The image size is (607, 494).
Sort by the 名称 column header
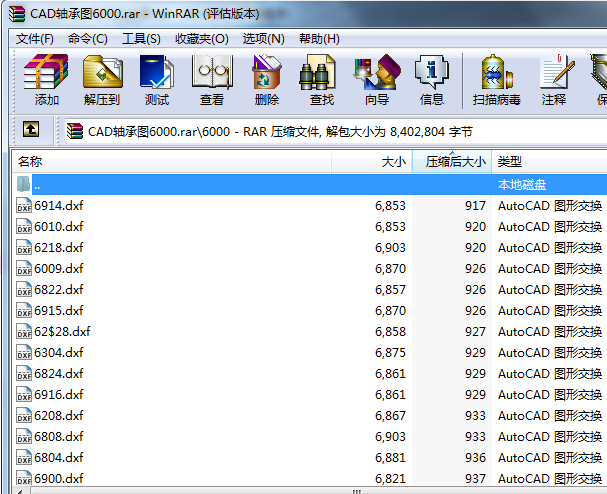172,161
